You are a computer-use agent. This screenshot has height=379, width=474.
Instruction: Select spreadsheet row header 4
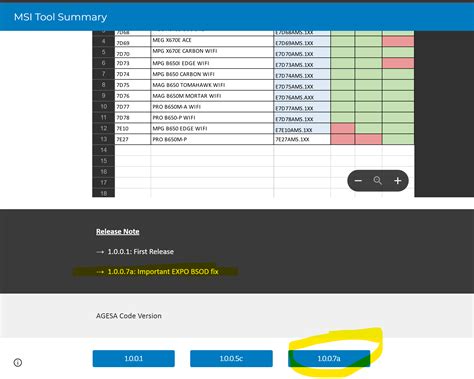pos(104,41)
